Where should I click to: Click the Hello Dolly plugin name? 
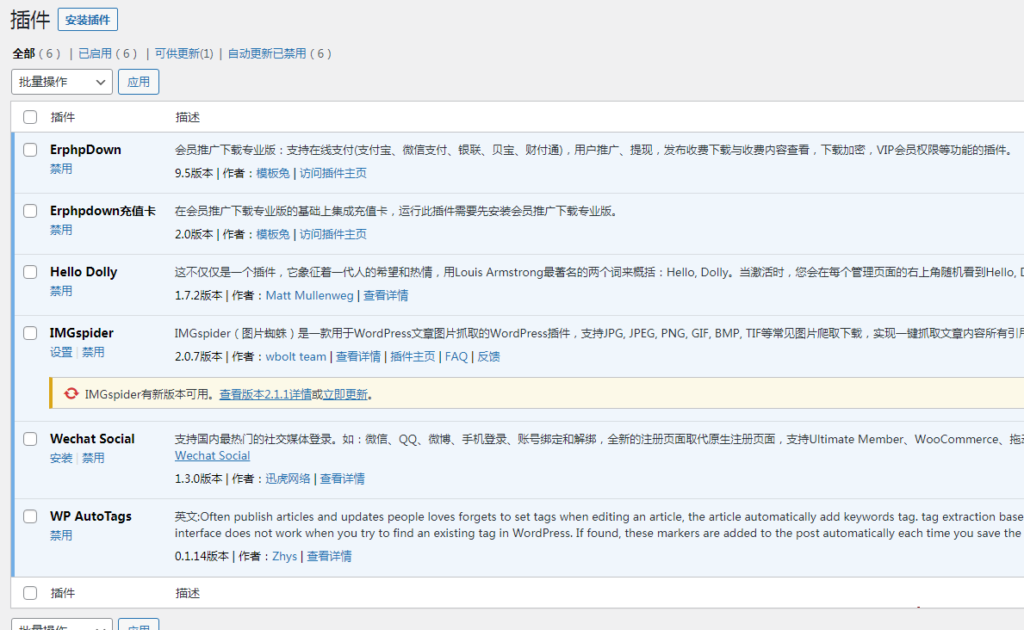pyautogui.click(x=84, y=272)
